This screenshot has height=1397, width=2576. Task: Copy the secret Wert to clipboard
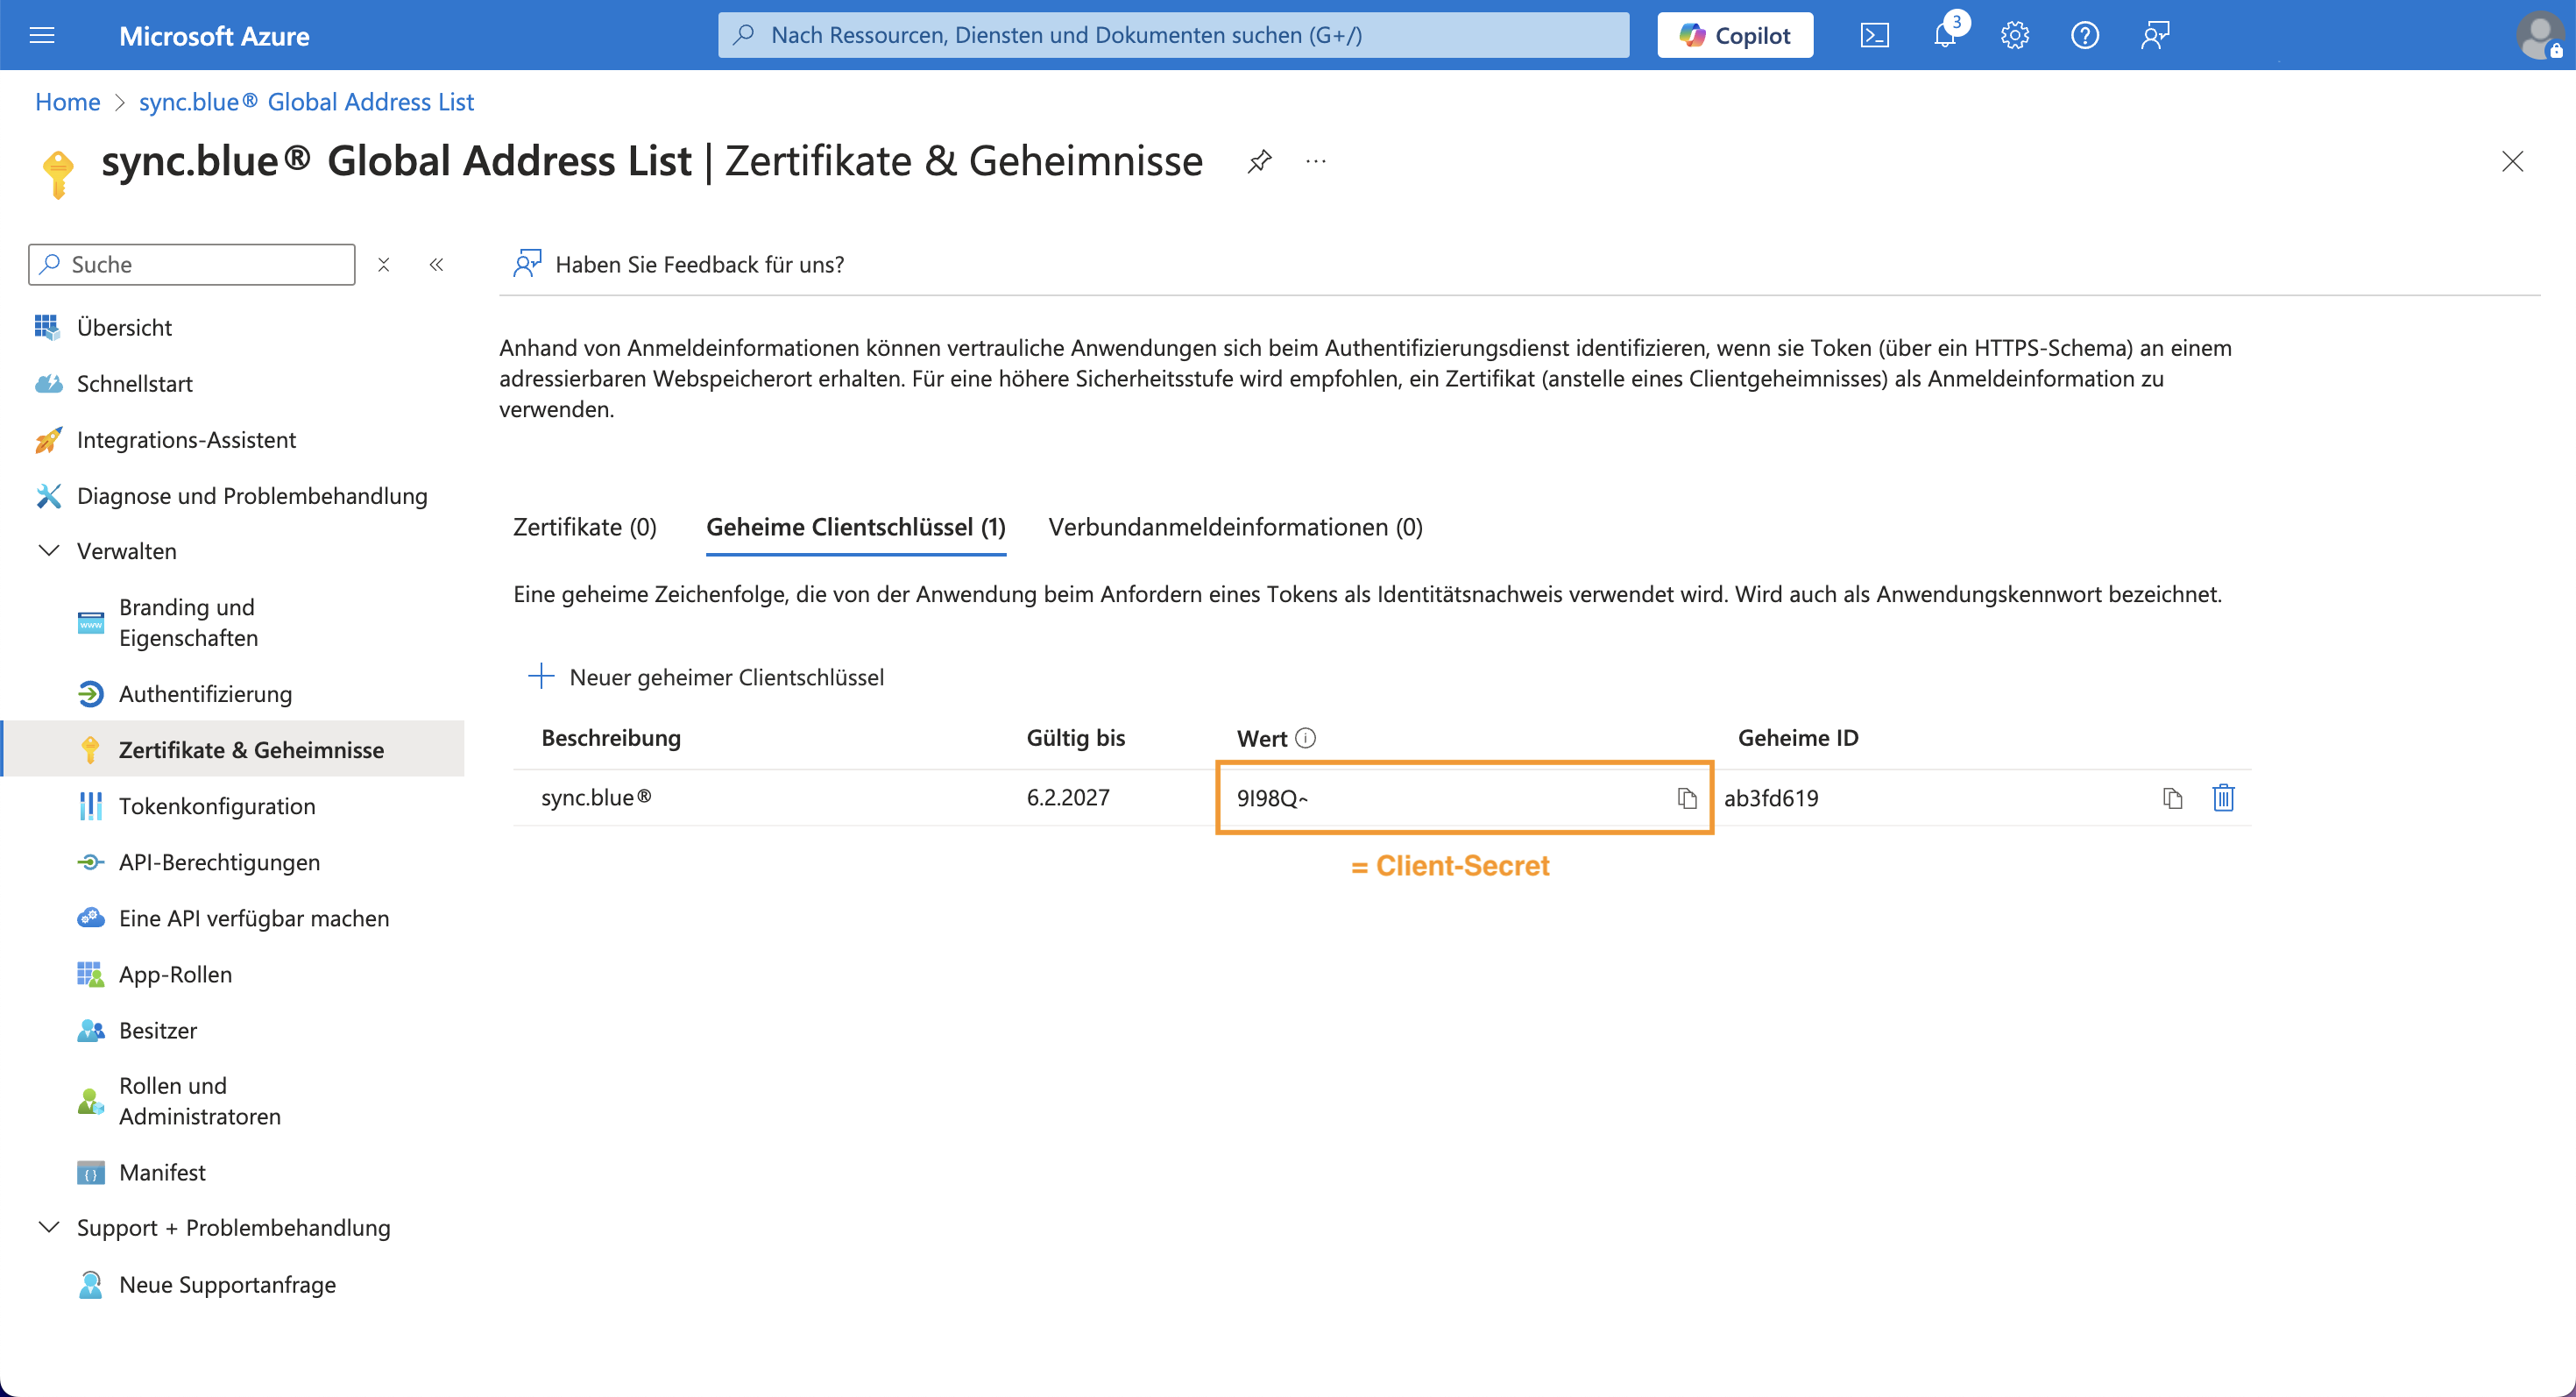coord(1687,798)
